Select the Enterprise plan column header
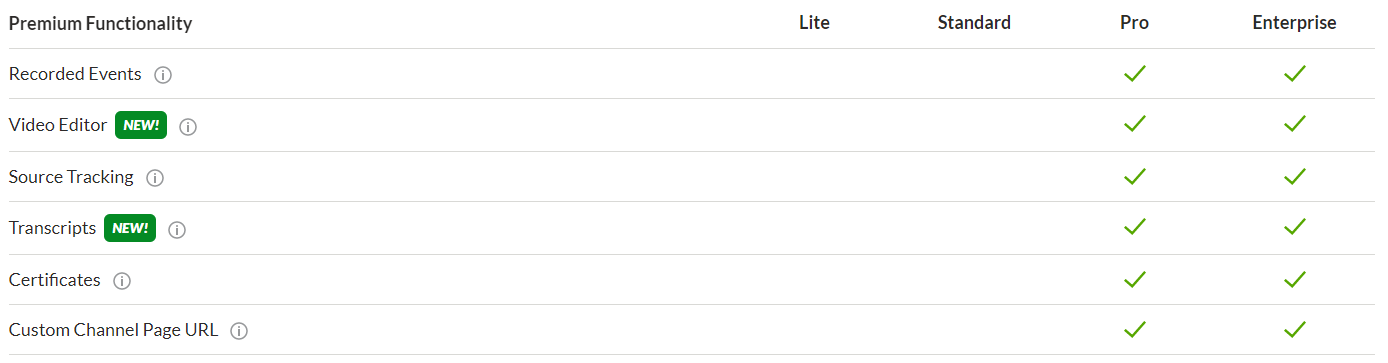The width and height of the screenshot is (1388, 363). point(1294,23)
